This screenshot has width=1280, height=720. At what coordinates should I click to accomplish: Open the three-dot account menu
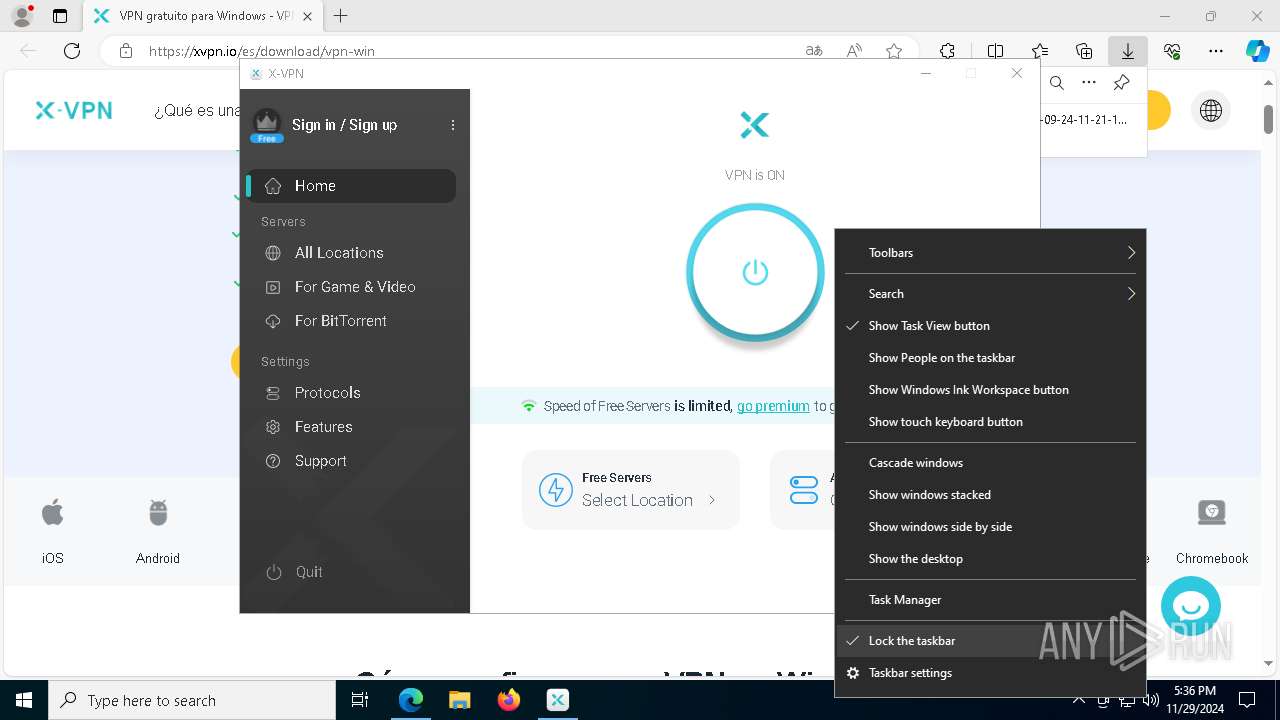(x=453, y=125)
